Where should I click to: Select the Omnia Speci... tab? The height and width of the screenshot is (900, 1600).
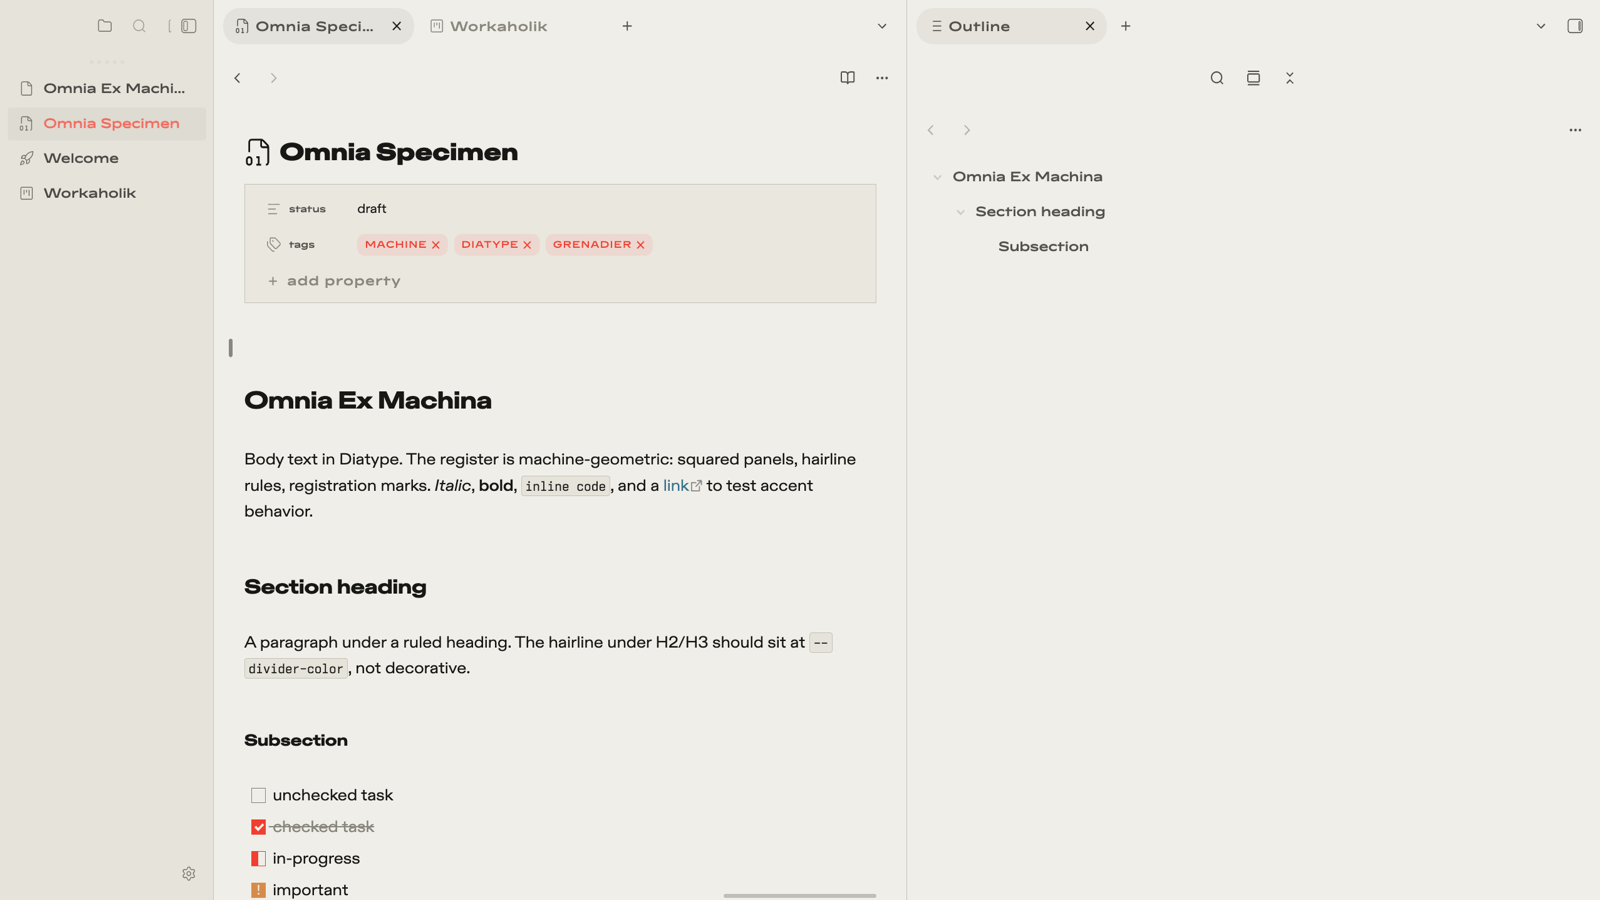point(318,26)
